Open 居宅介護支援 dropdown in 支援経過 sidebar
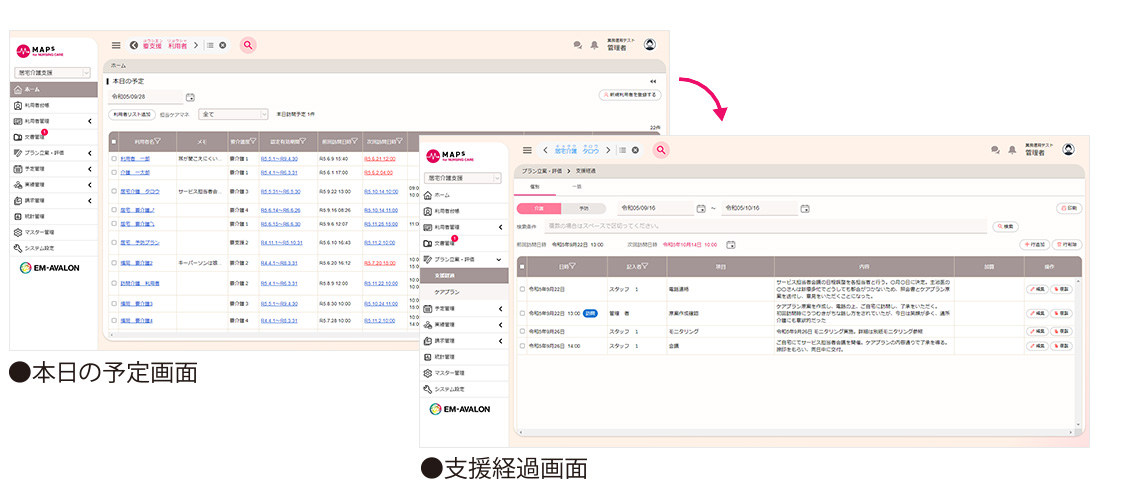 [463, 178]
